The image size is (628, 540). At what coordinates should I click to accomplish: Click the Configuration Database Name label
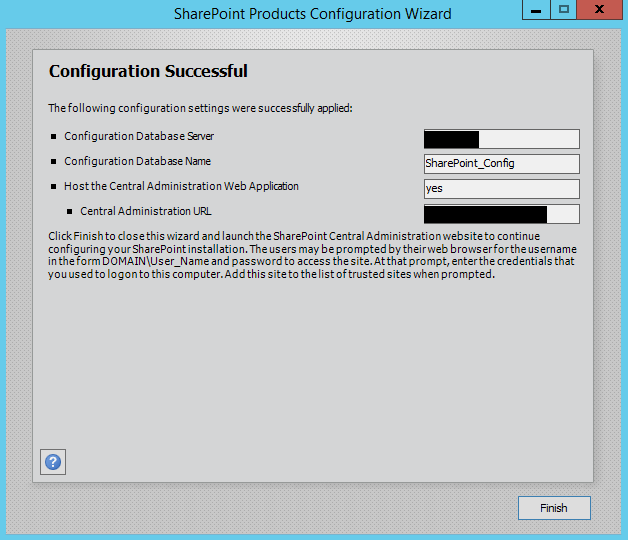point(137,161)
